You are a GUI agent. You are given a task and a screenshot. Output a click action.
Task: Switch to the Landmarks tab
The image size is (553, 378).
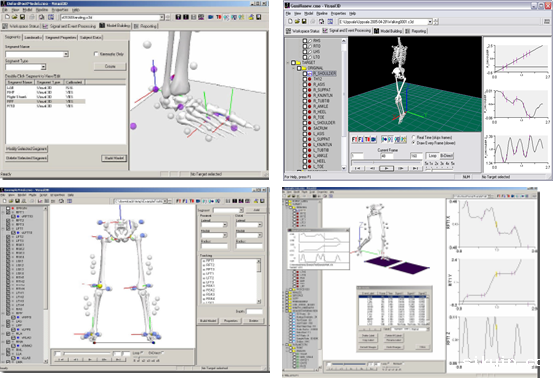pyautogui.click(x=33, y=37)
